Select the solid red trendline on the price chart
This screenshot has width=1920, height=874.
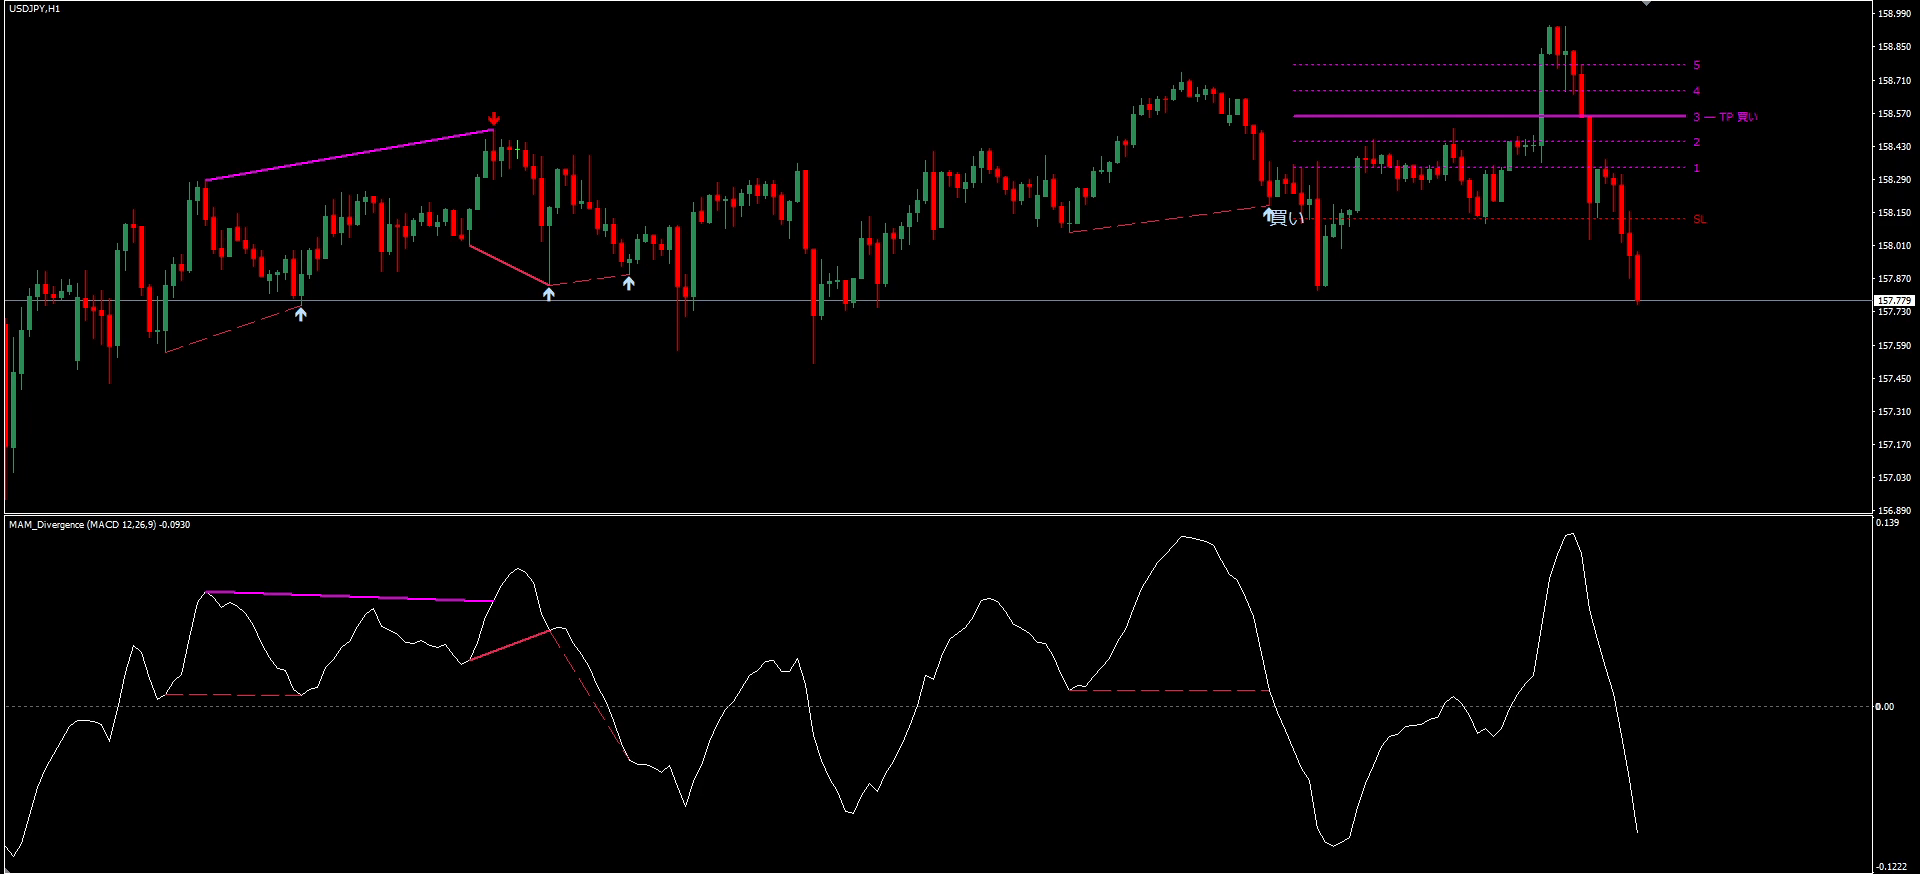[509, 265]
